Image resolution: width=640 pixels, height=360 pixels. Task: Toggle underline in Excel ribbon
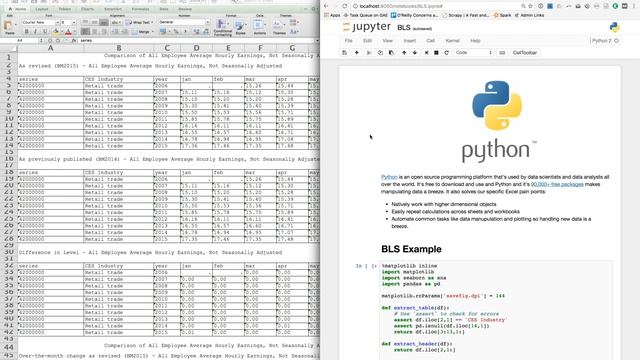click(x=45, y=31)
